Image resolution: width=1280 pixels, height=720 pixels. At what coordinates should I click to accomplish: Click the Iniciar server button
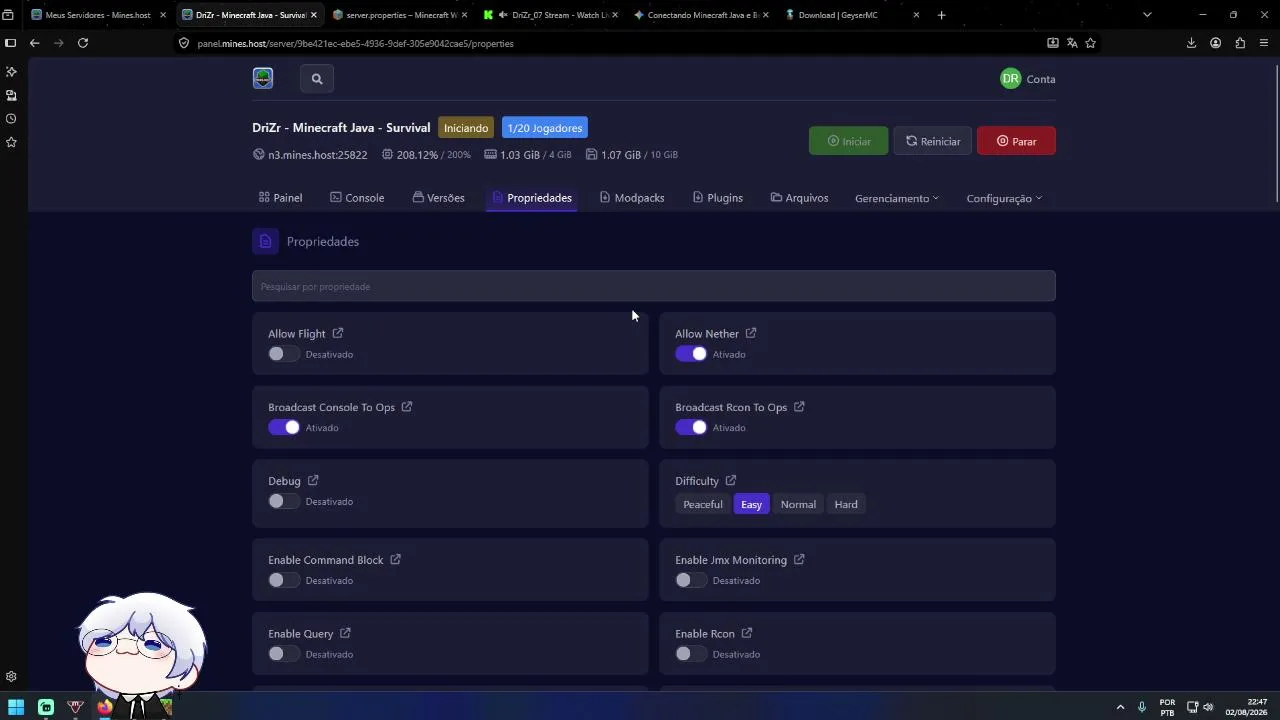pyautogui.click(x=848, y=141)
